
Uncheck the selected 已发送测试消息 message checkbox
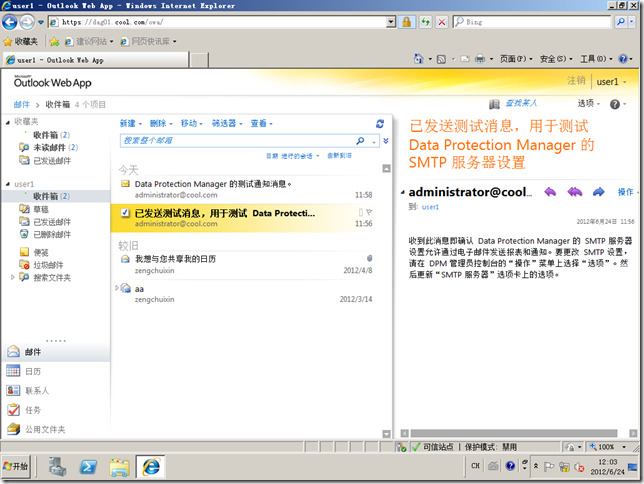pyautogui.click(x=125, y=213)
